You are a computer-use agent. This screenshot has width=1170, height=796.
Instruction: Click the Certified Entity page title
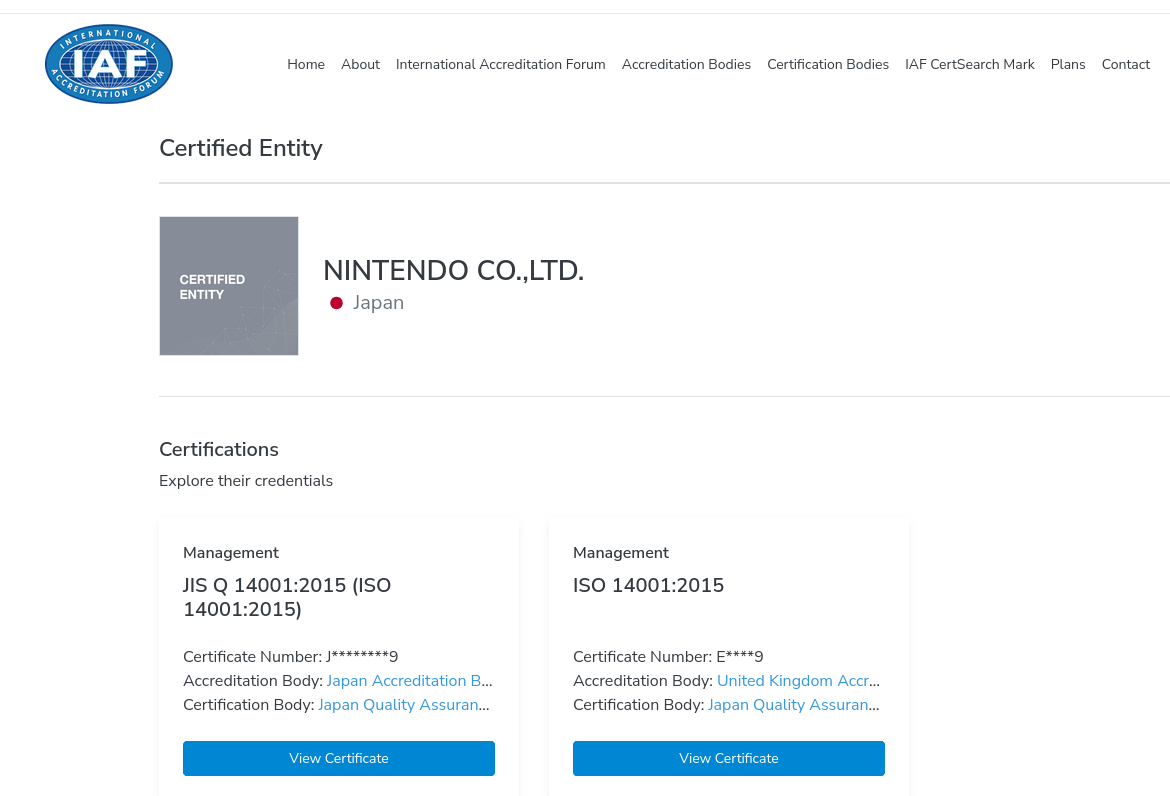(241, 148)
